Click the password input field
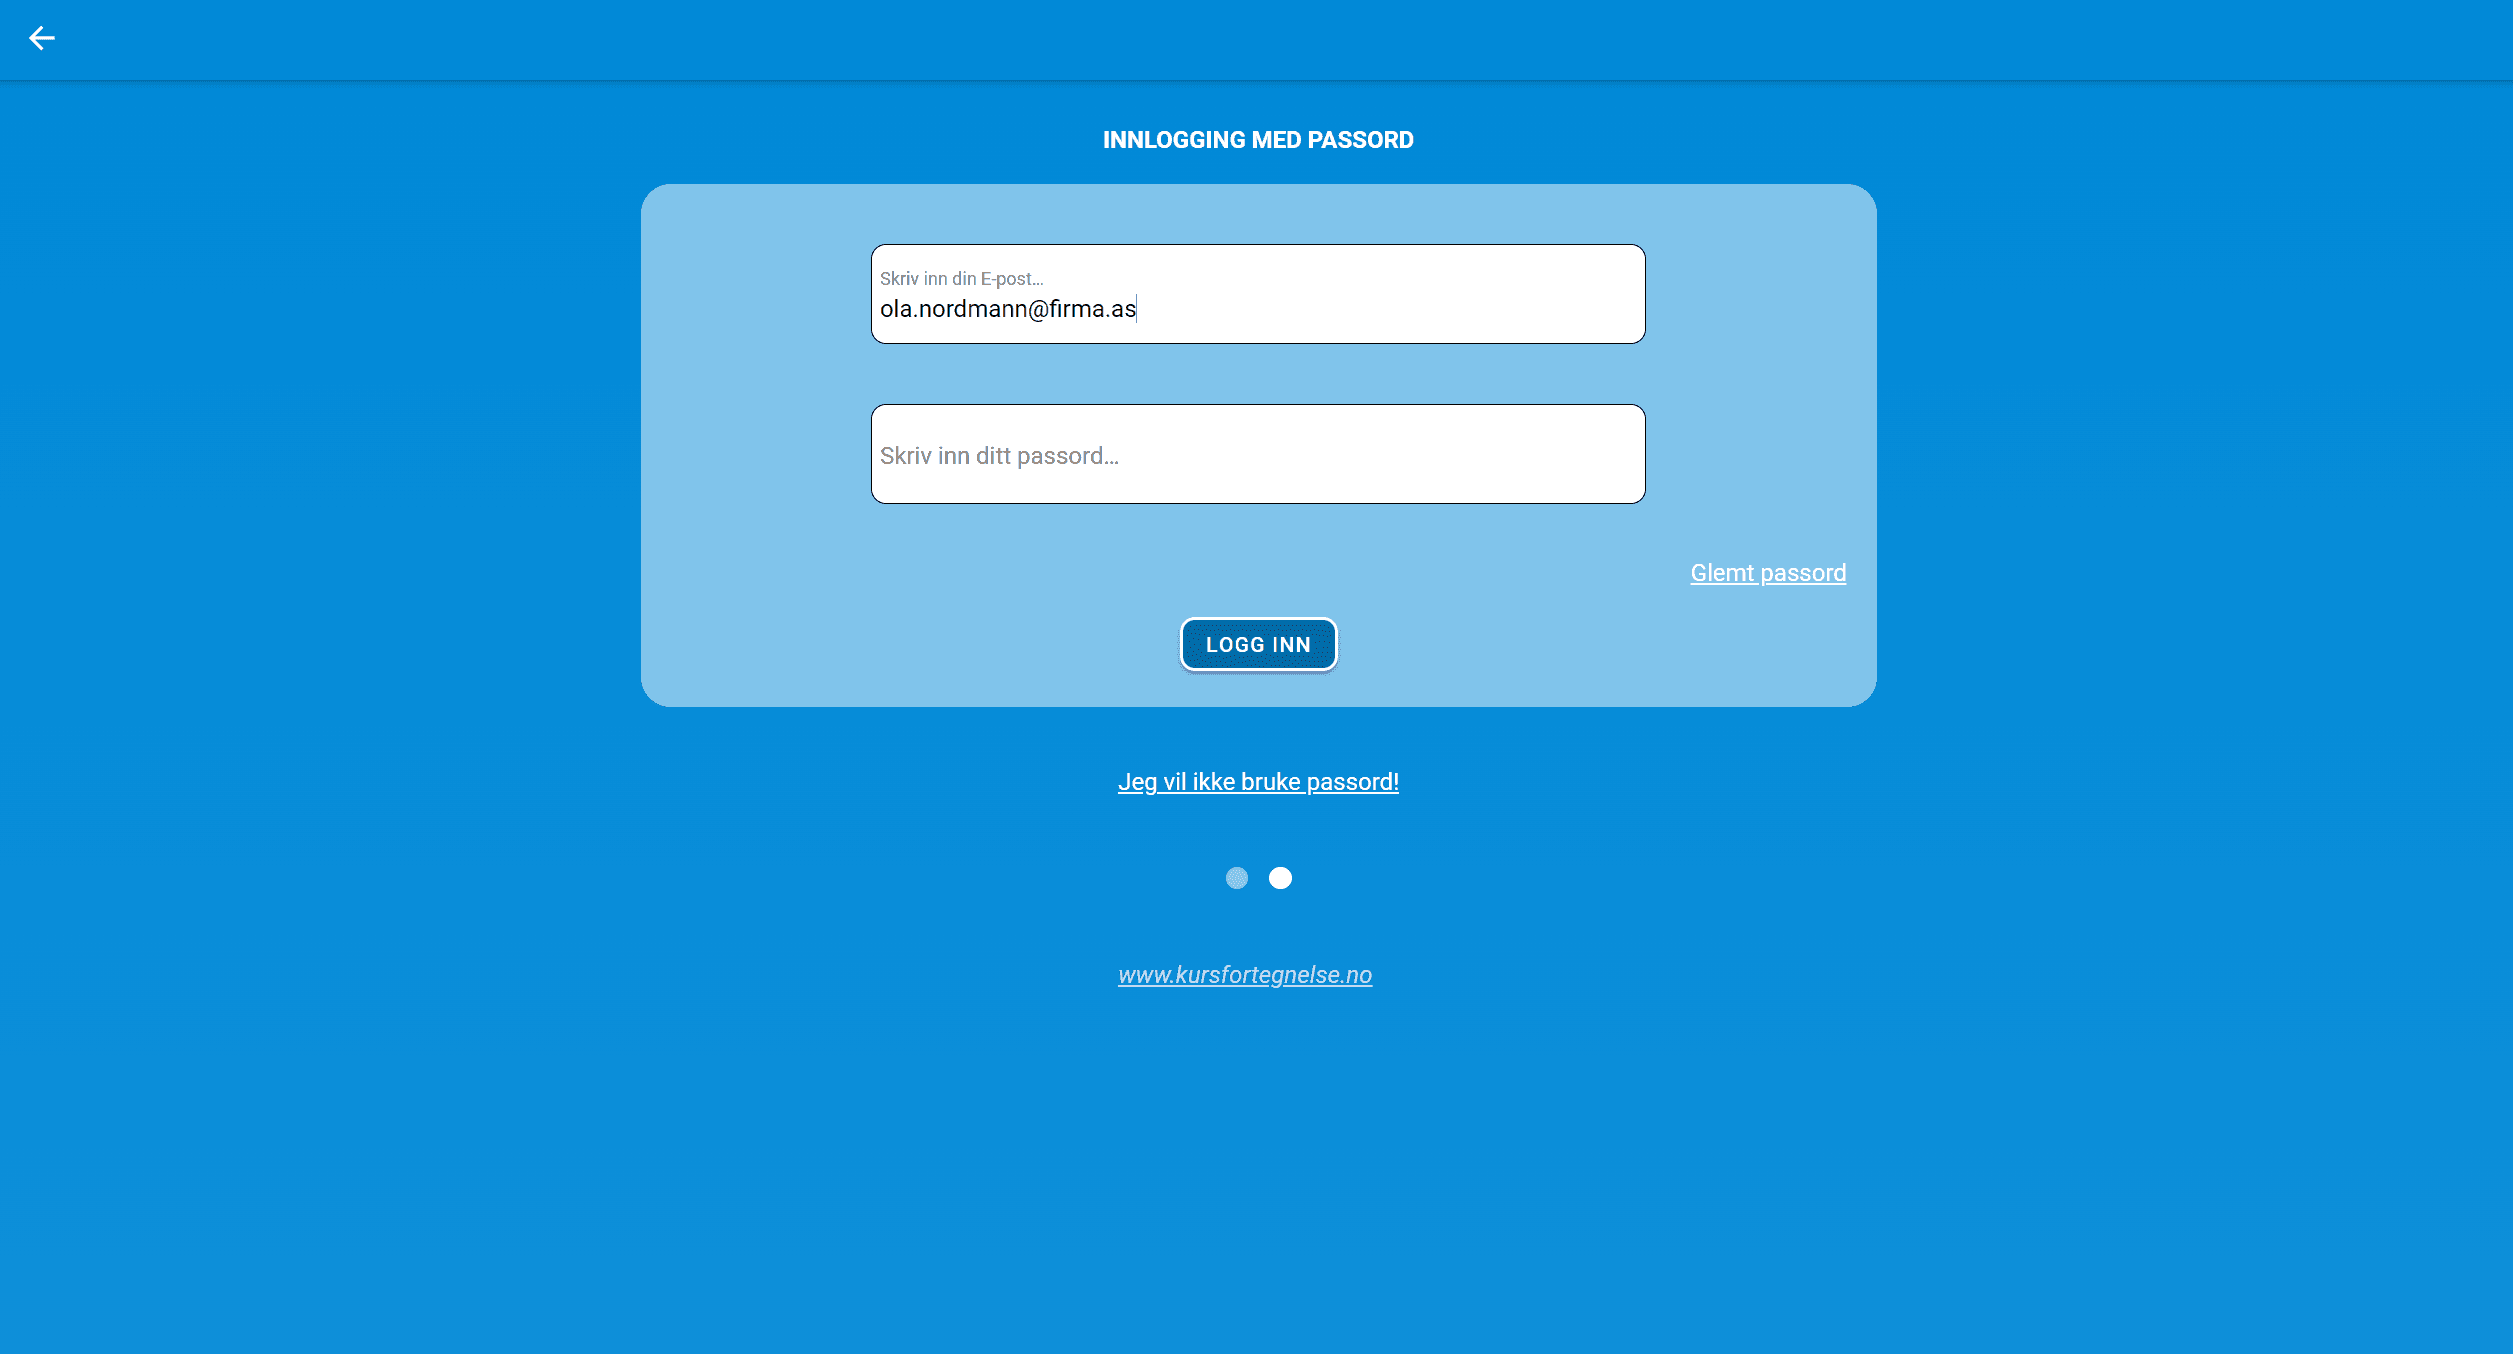 [x=1257, y=454]
